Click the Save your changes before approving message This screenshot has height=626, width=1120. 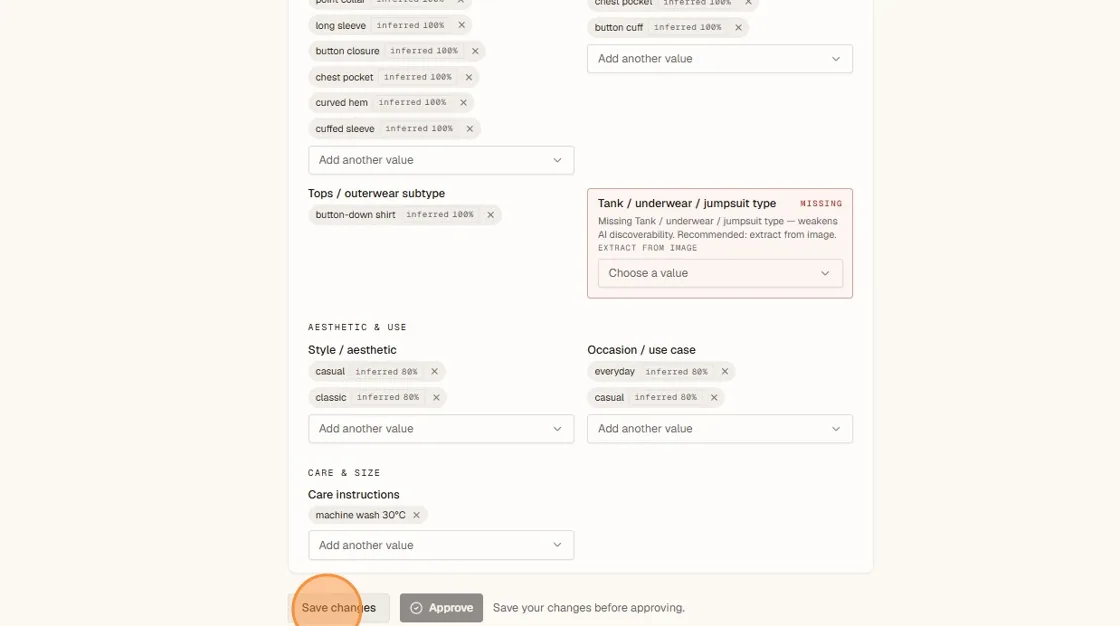pyautogui.click(x=589, y=607)
